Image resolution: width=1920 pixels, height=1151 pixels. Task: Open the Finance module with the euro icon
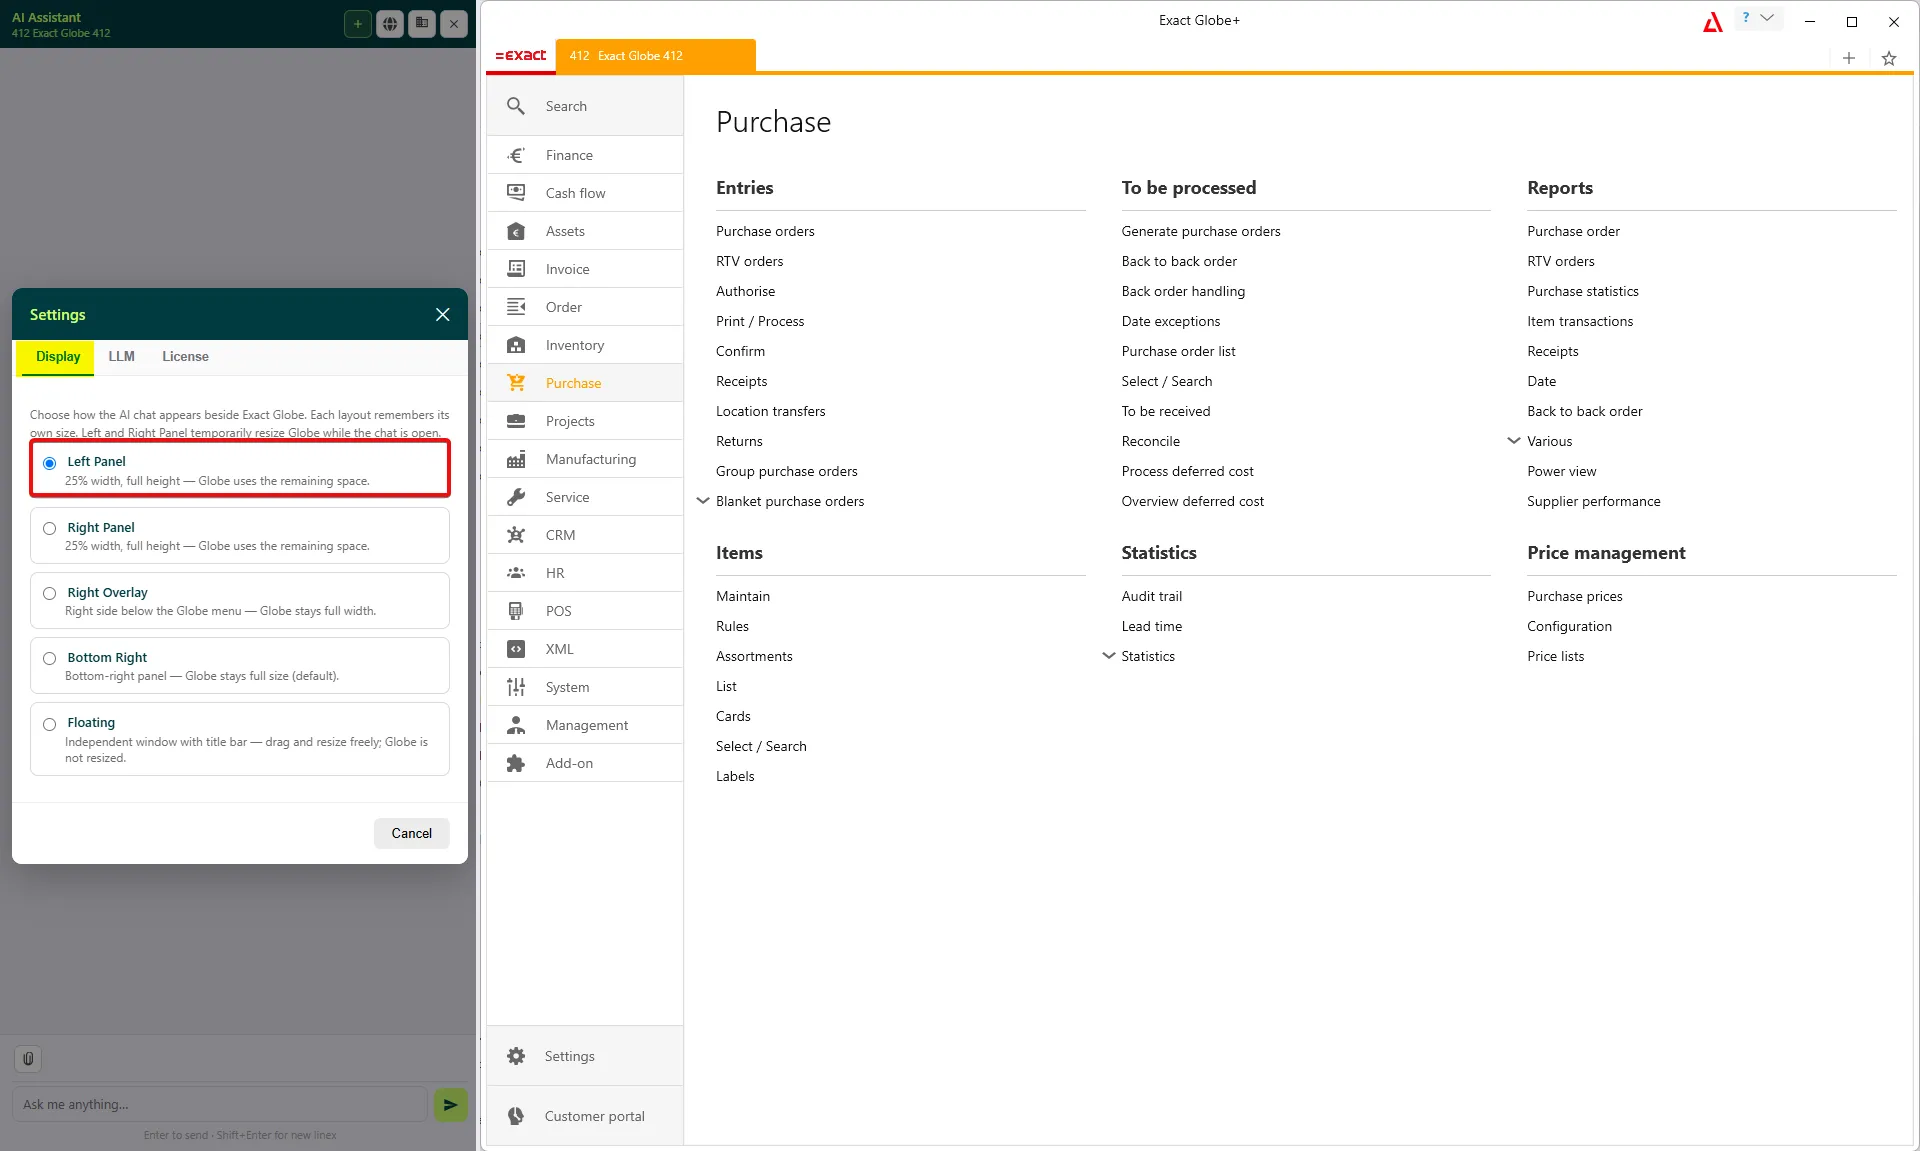coord(516,155)
